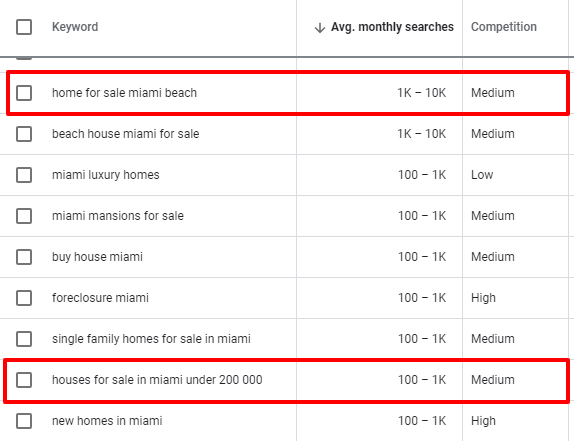
Task: Click the foreclosure miami keyword text
Action: (100, 298)
